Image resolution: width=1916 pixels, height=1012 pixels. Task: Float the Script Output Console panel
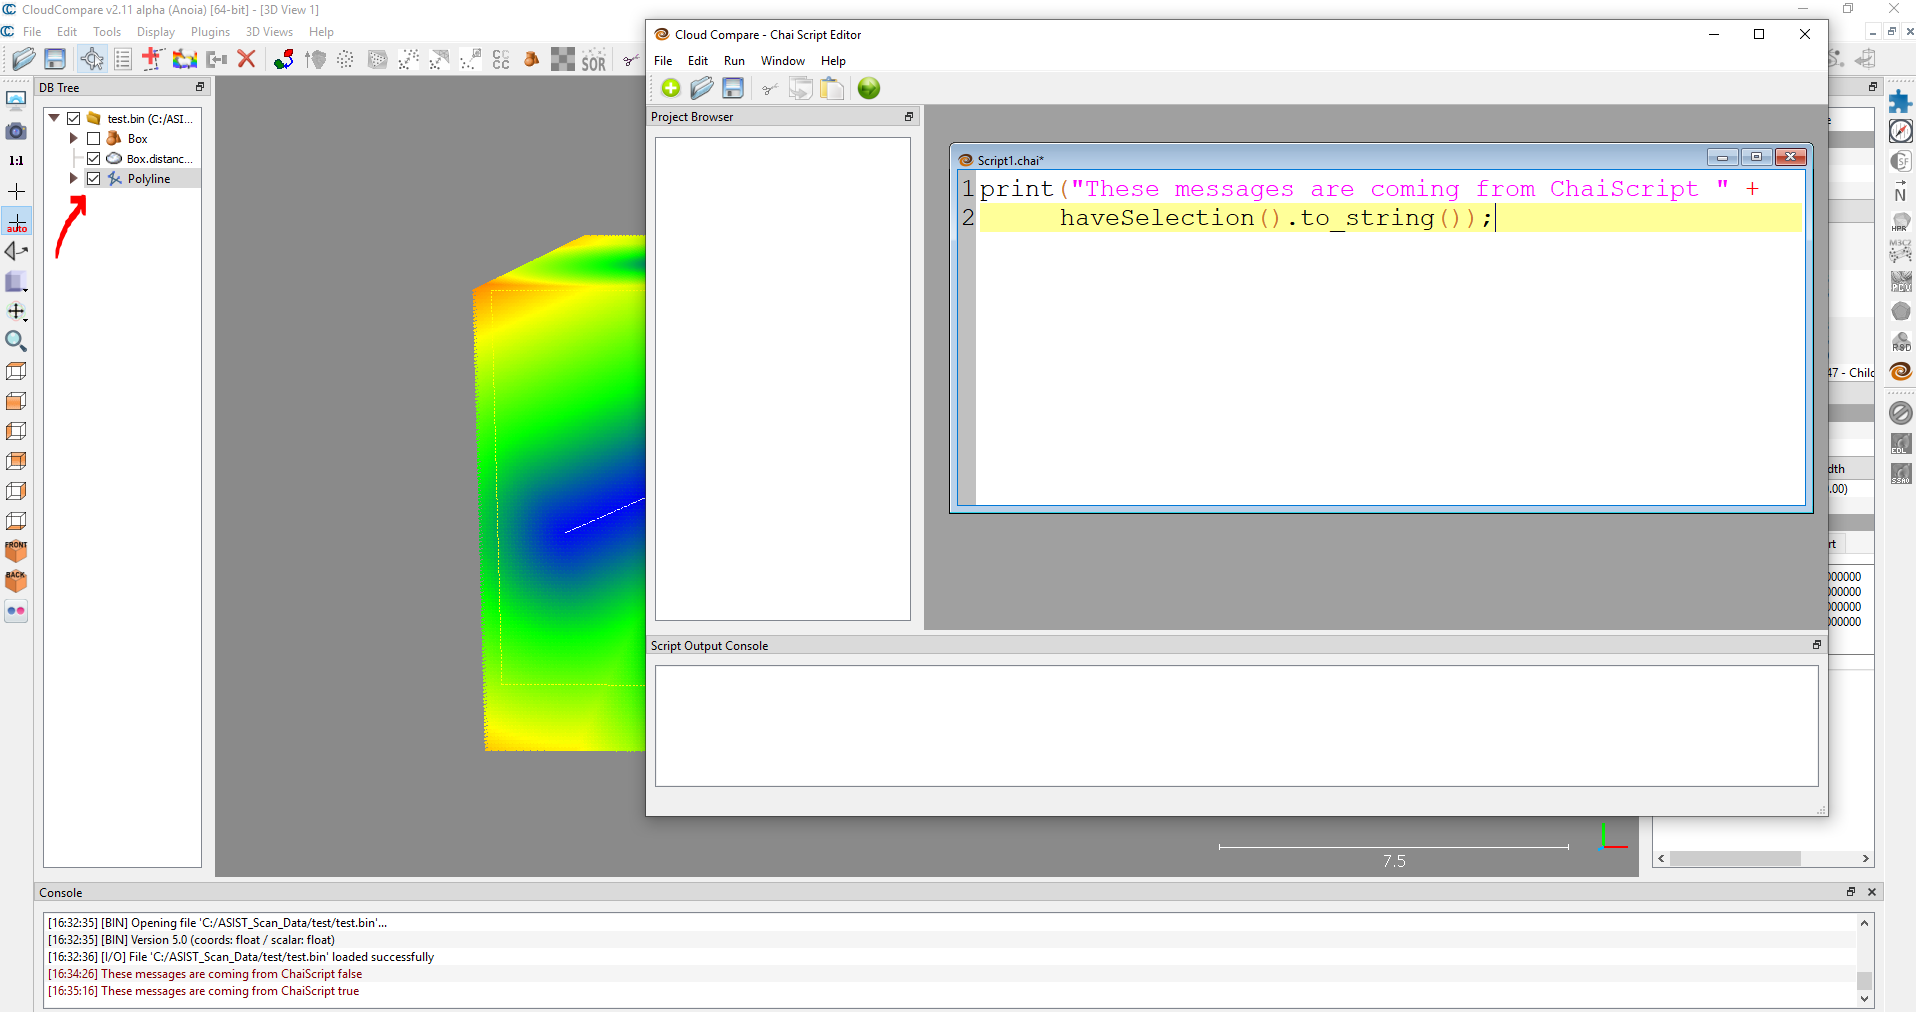1817,645
